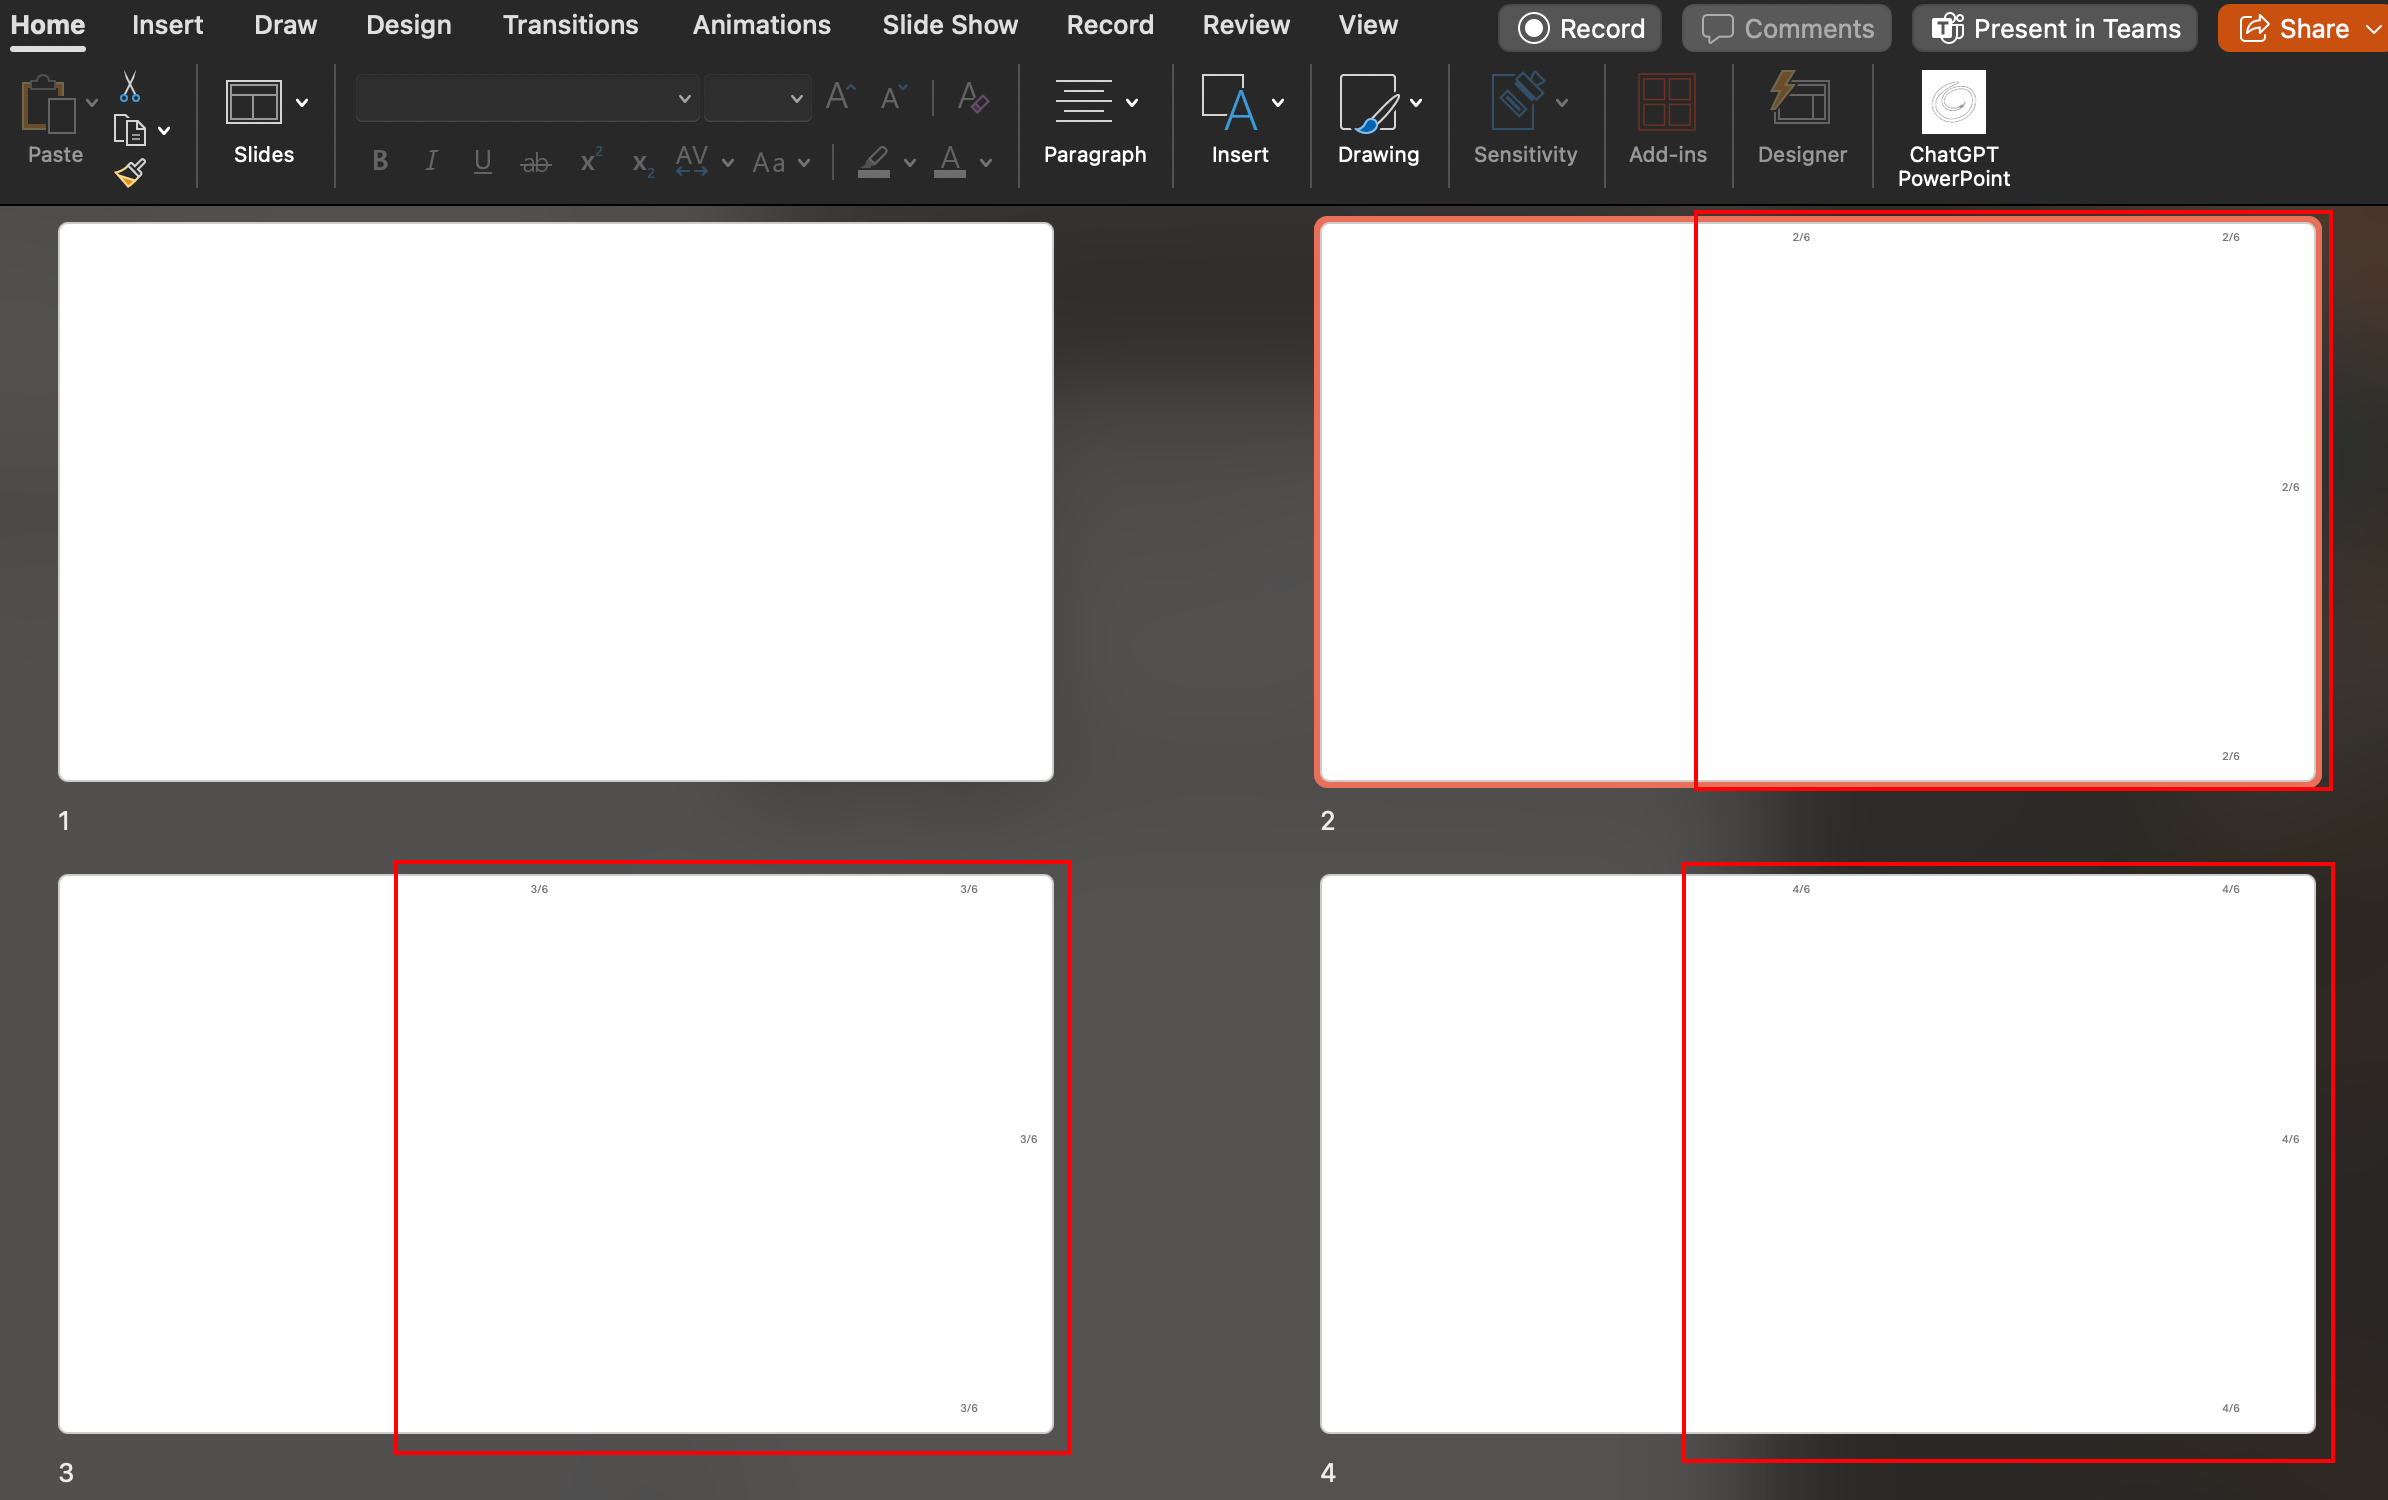Image resolution: width=2388 pixels, height=1500 pixels.
Task: Click the Share button
Action: coord(2295,28)
